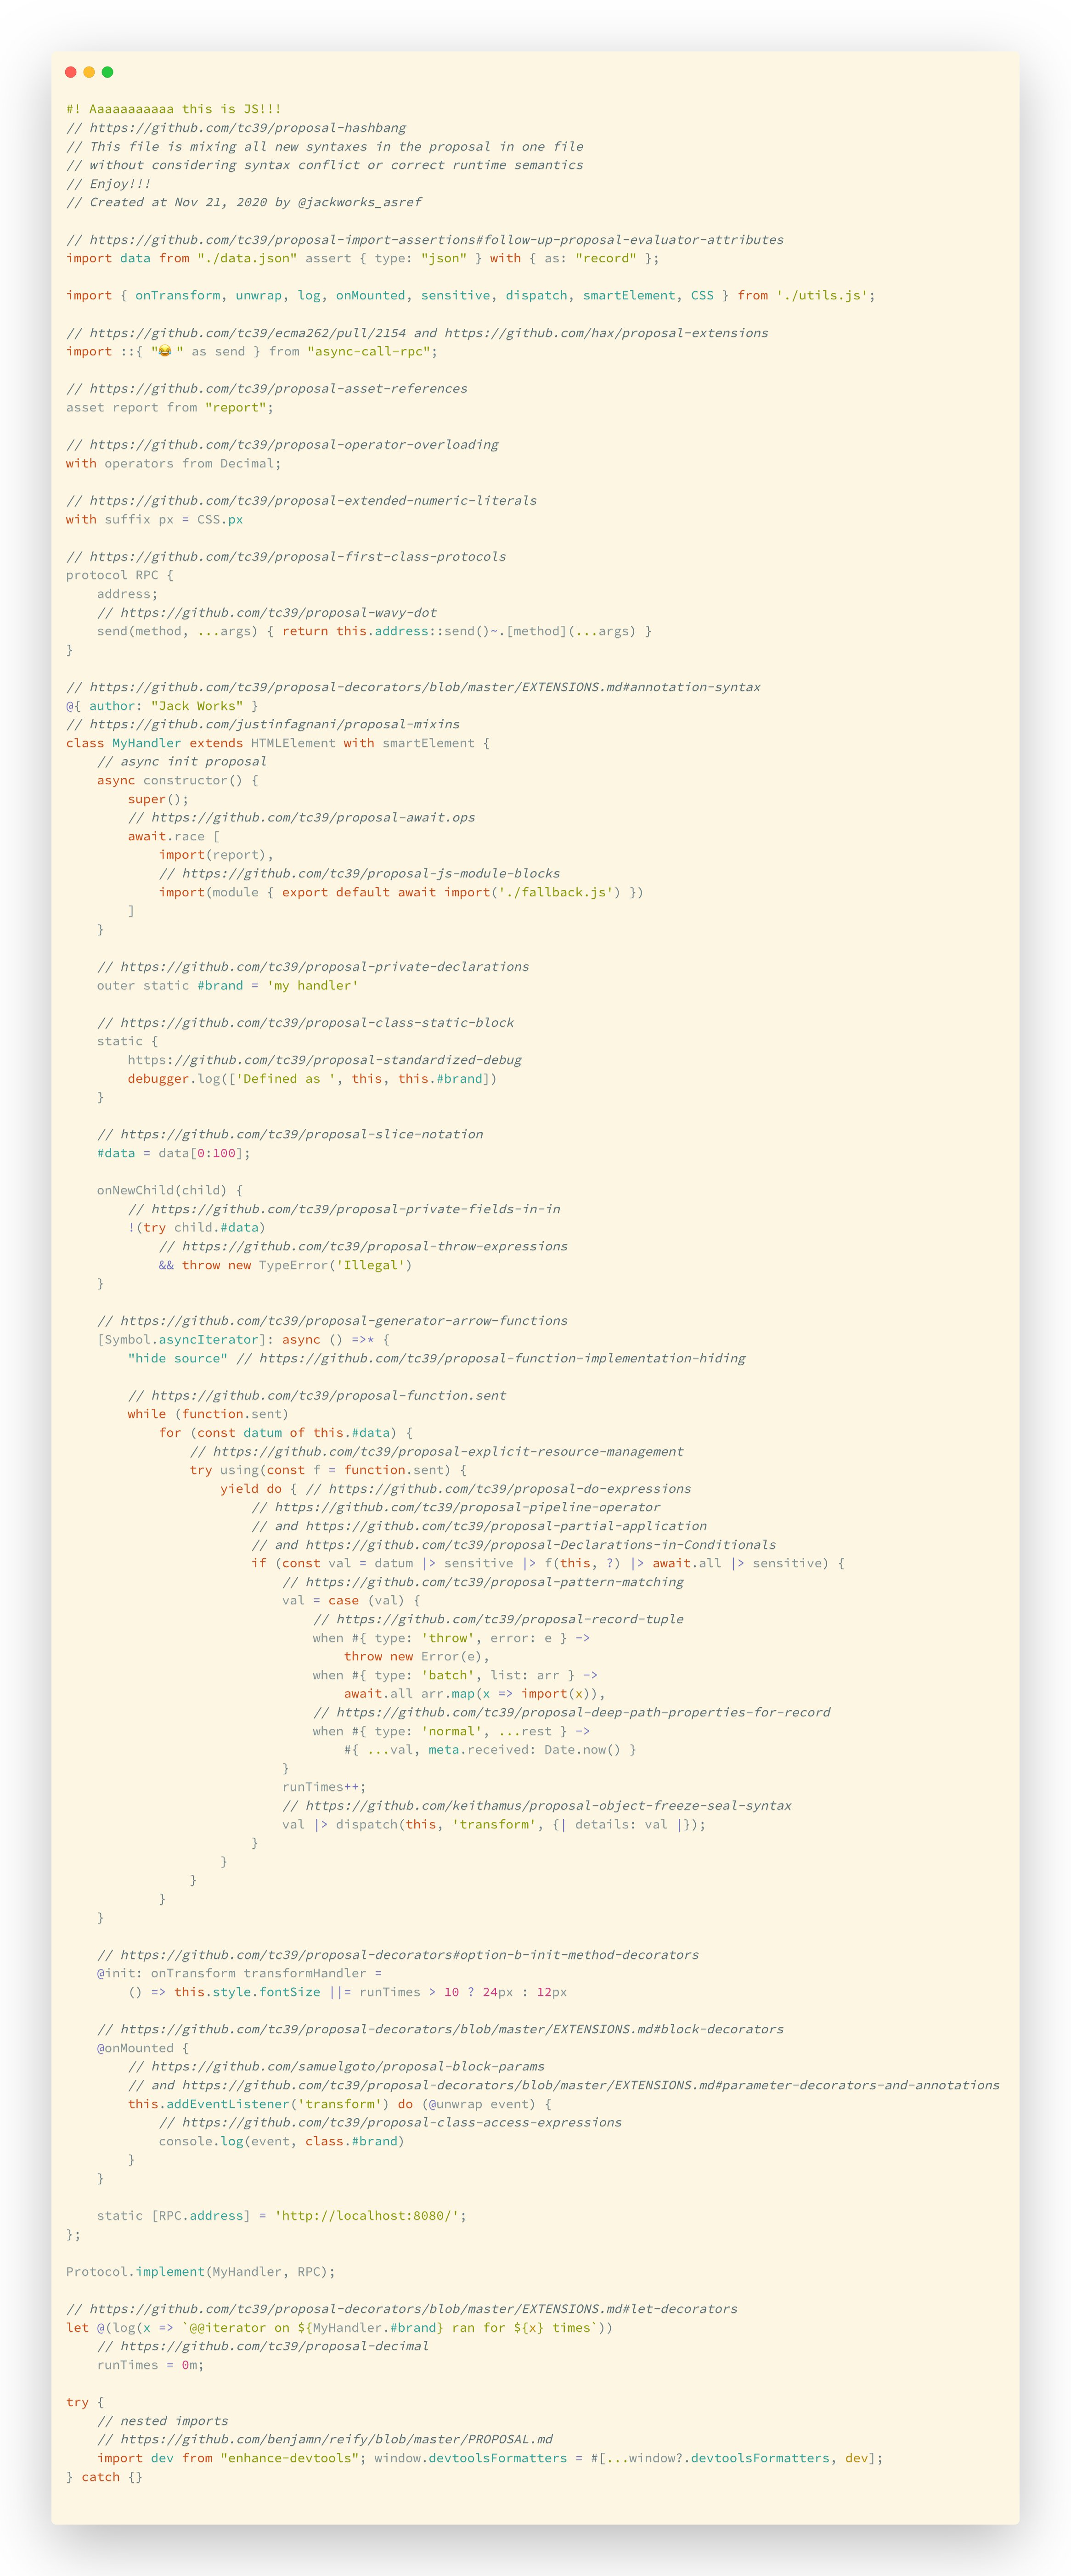This screenshot has height=2576, width=1071.
Task: Click the "hide source" directive string
Action: coord(178,1358)
